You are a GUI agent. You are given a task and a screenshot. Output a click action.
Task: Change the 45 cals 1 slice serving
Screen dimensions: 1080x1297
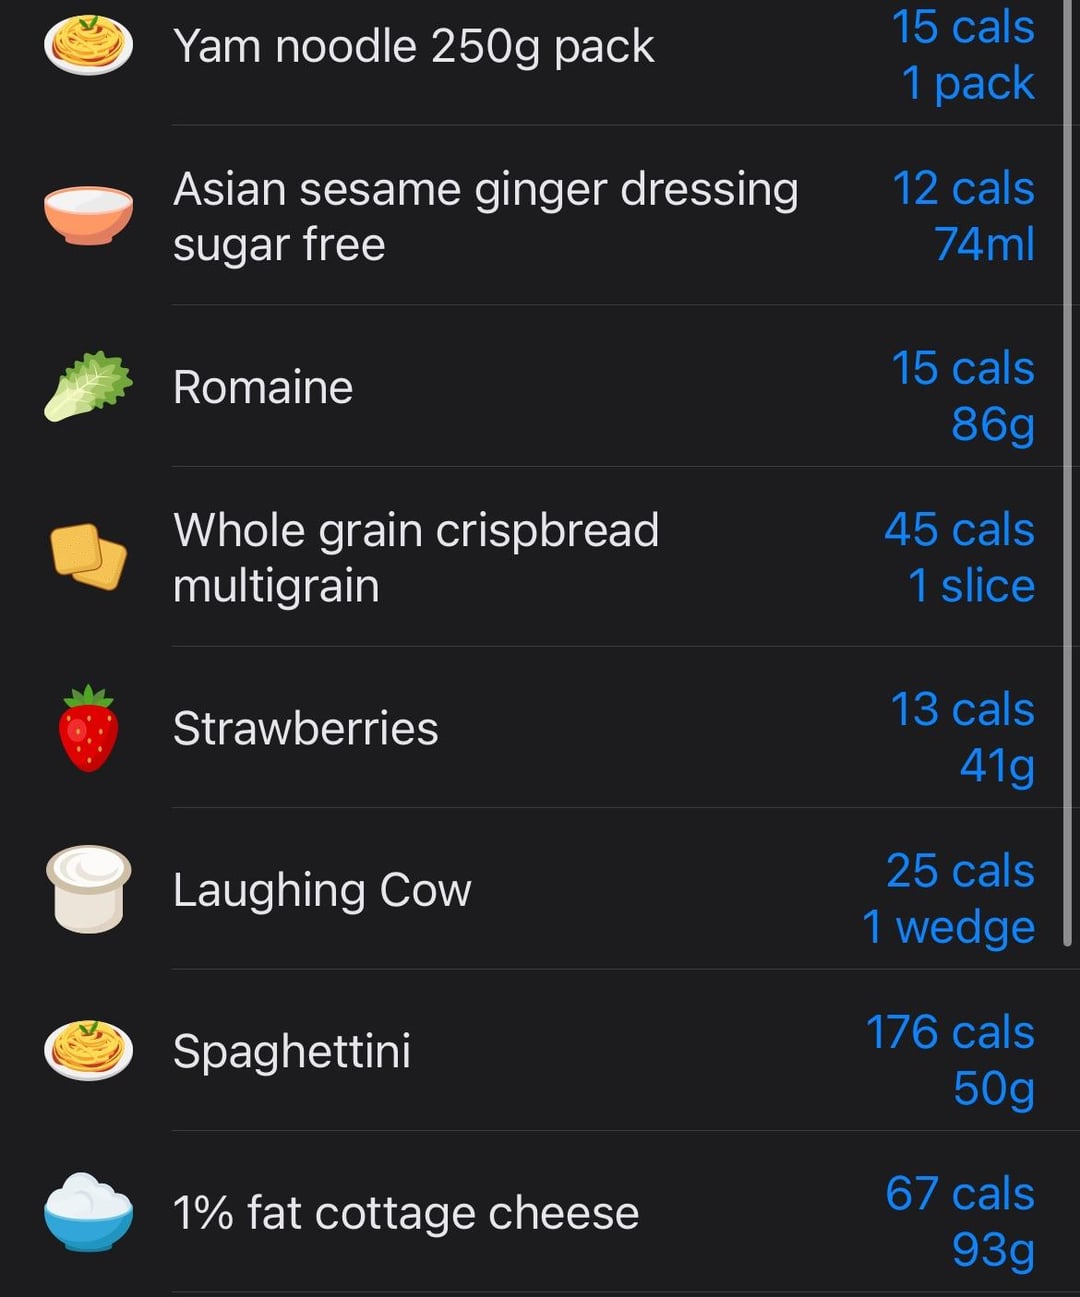[959, 557]
